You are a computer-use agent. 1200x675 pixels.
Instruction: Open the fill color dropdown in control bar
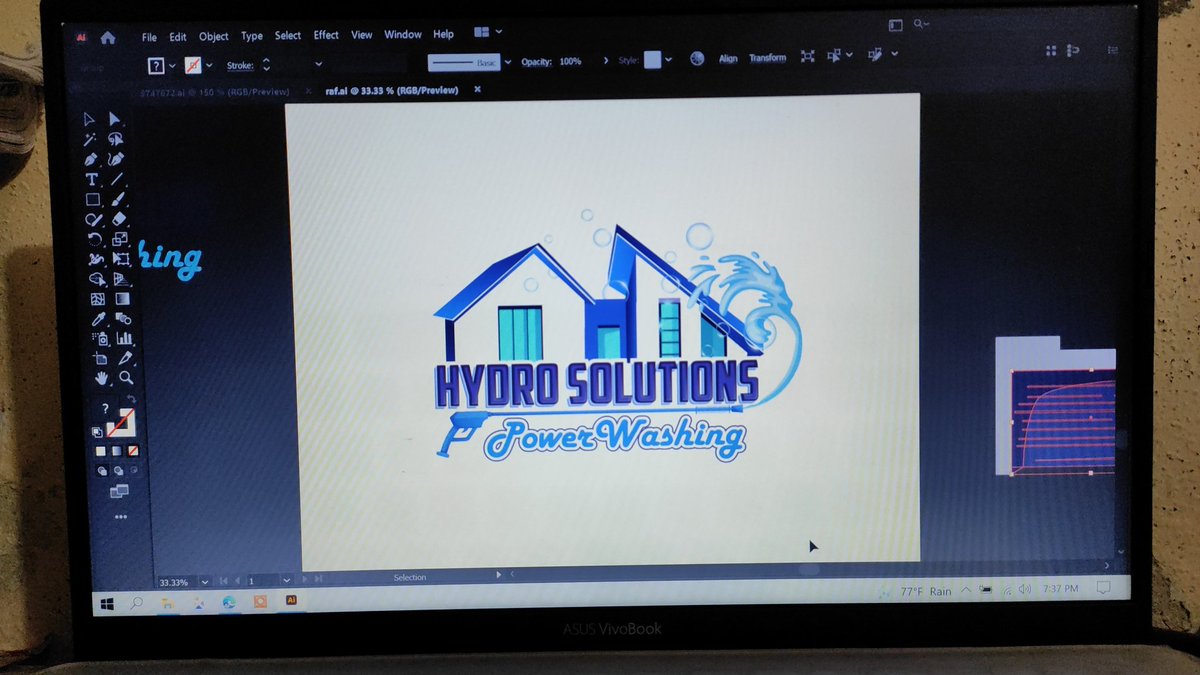click(x=172, y=65)
